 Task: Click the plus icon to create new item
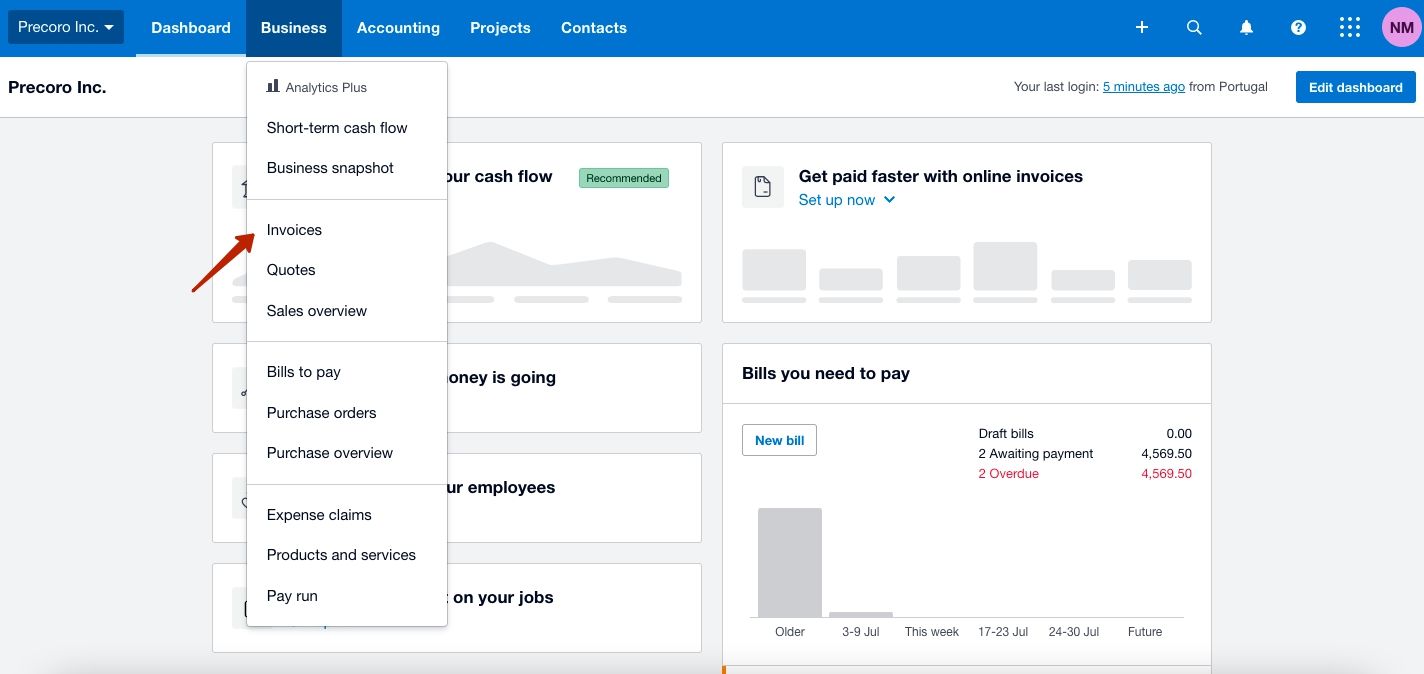pyautogui.click(x=1141, y=27)
